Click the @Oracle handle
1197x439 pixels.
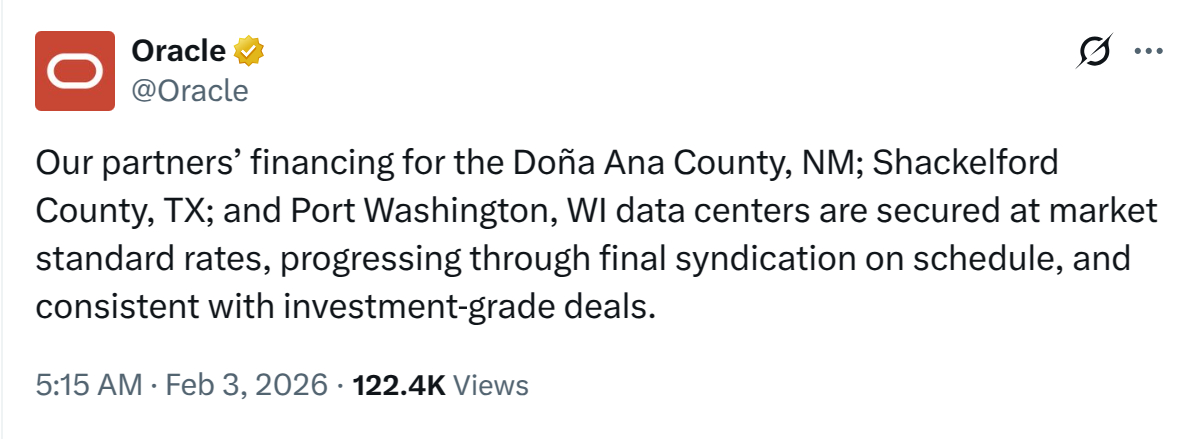(189, 90)
